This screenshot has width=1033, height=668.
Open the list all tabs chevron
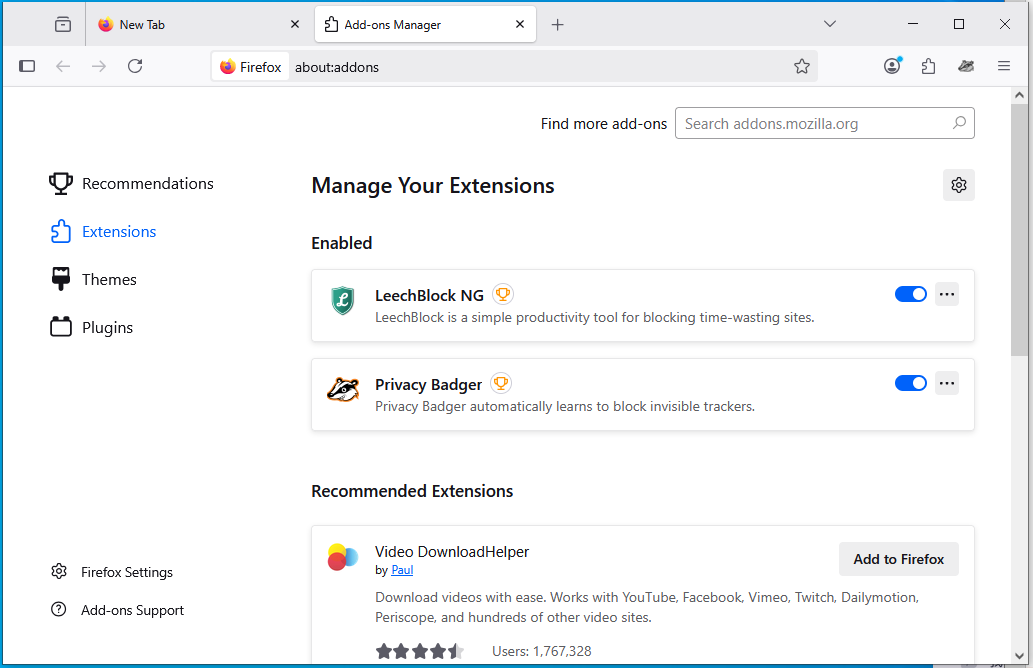[x=830, y=24]
